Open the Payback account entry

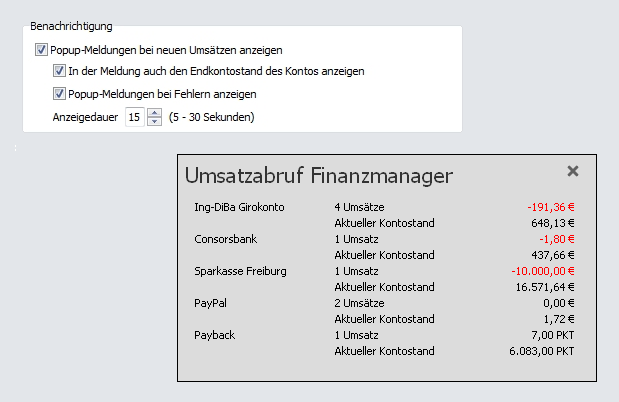(214, 335)
